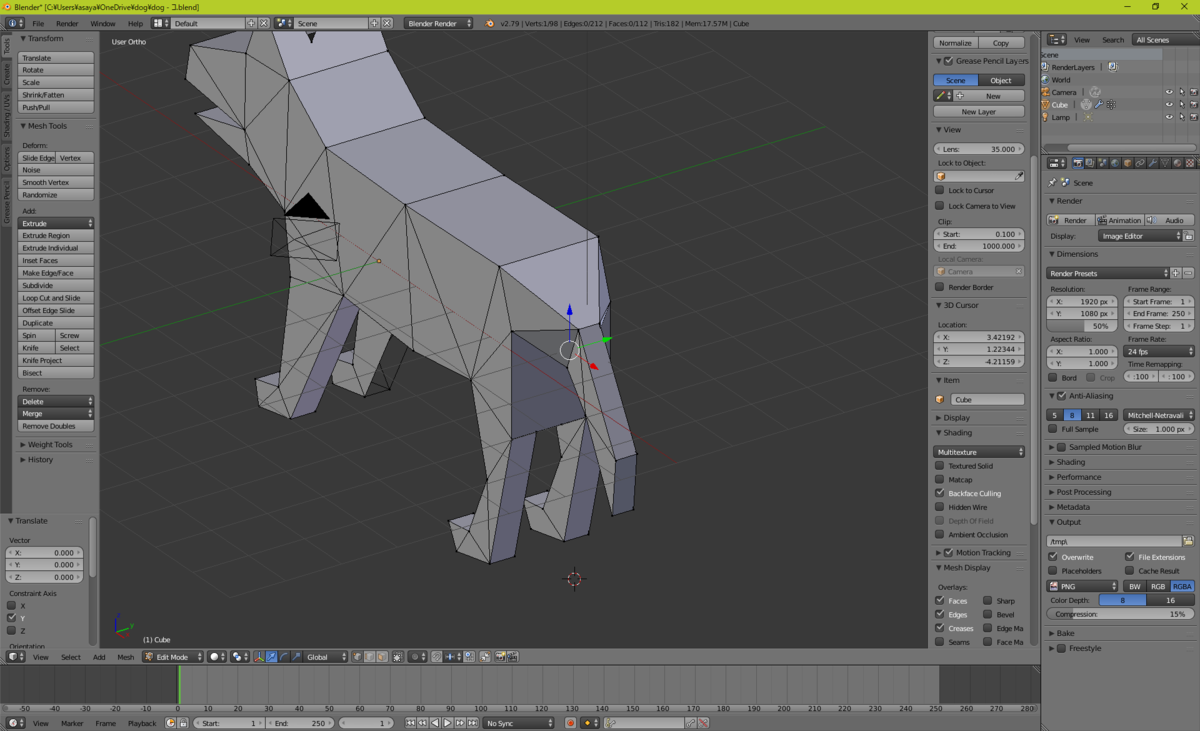Adjust the resolution percentage 50% slider

(1080, 326)
